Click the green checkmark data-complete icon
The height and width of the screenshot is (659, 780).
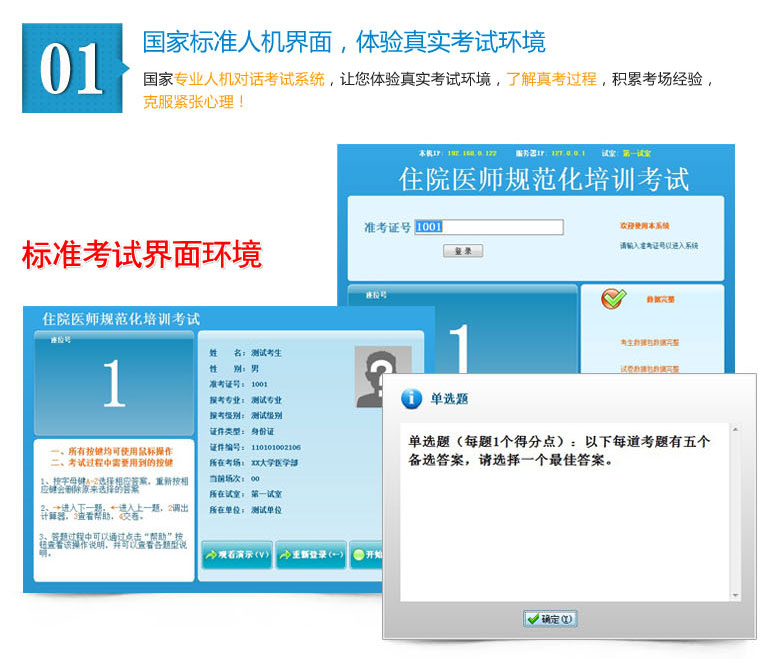click(x=613, y=298)
